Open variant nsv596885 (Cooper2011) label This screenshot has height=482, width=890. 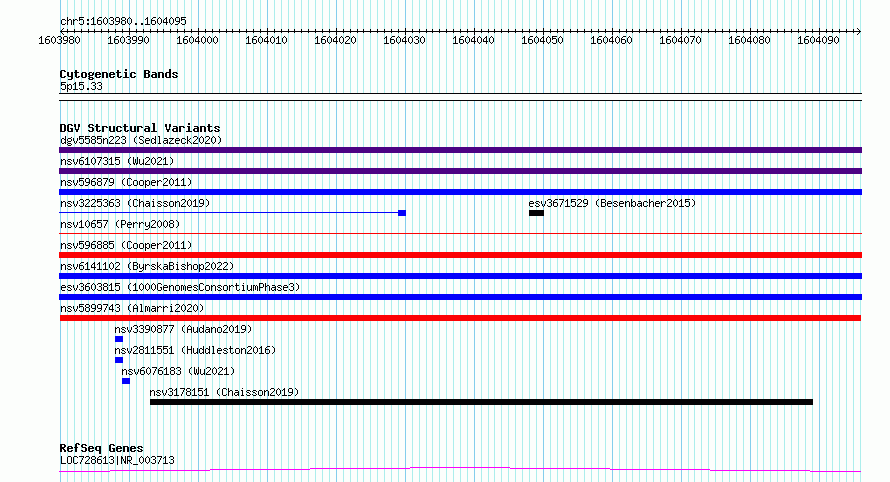click(x=126, y=245)
